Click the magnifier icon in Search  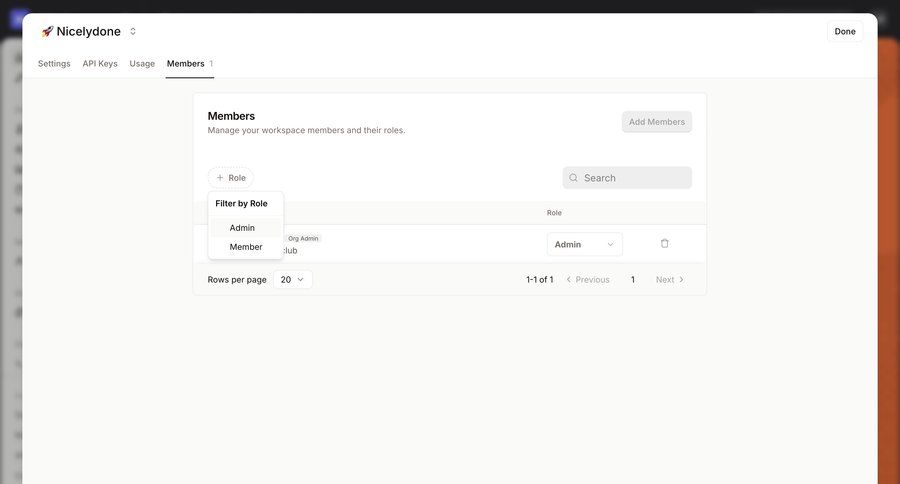pyautogui.click(x=574, y=178)
